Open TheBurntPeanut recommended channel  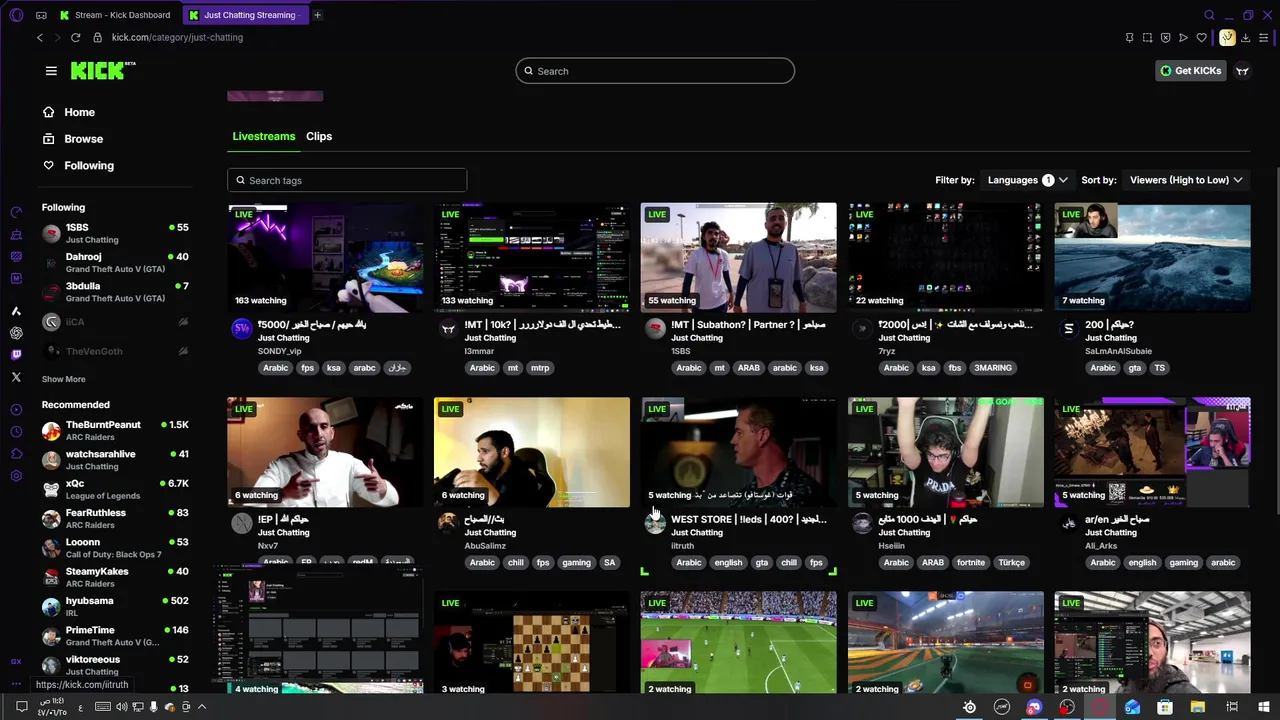(115, 430)
